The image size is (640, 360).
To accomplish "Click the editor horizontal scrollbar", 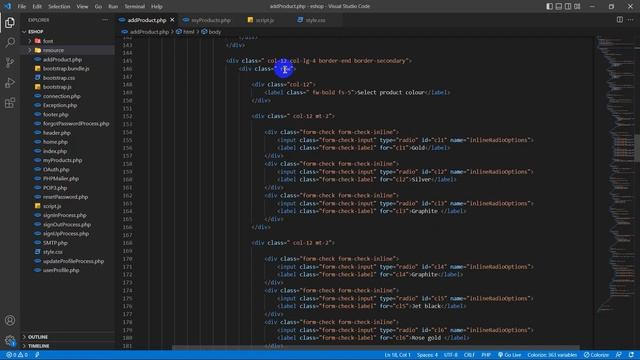I will [376, 348].
